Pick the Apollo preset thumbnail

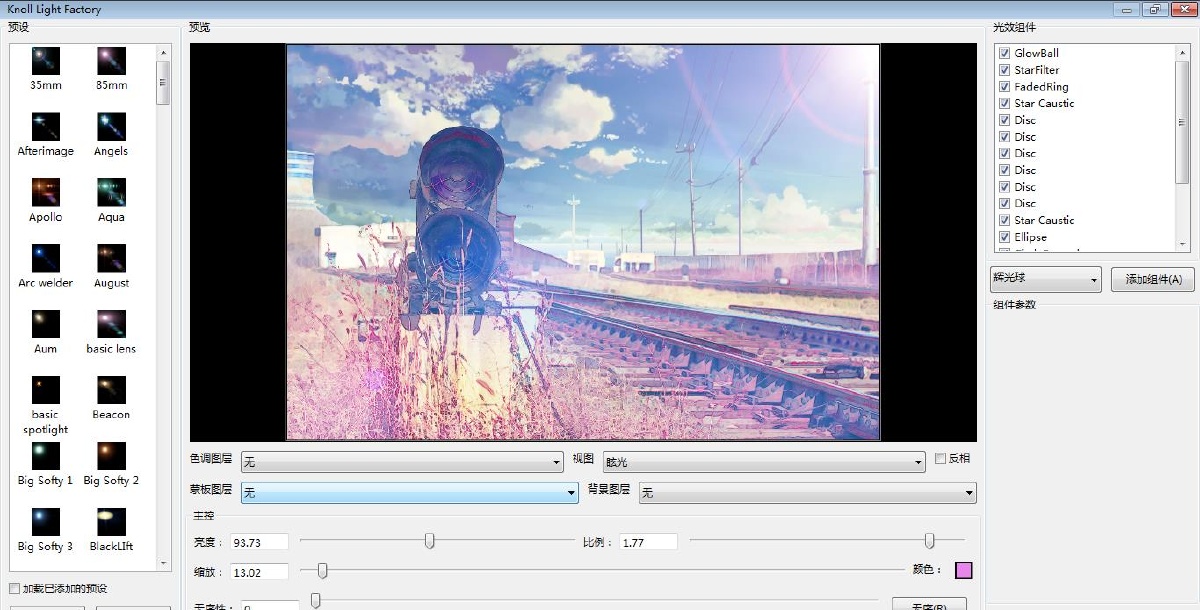(45, 192)
